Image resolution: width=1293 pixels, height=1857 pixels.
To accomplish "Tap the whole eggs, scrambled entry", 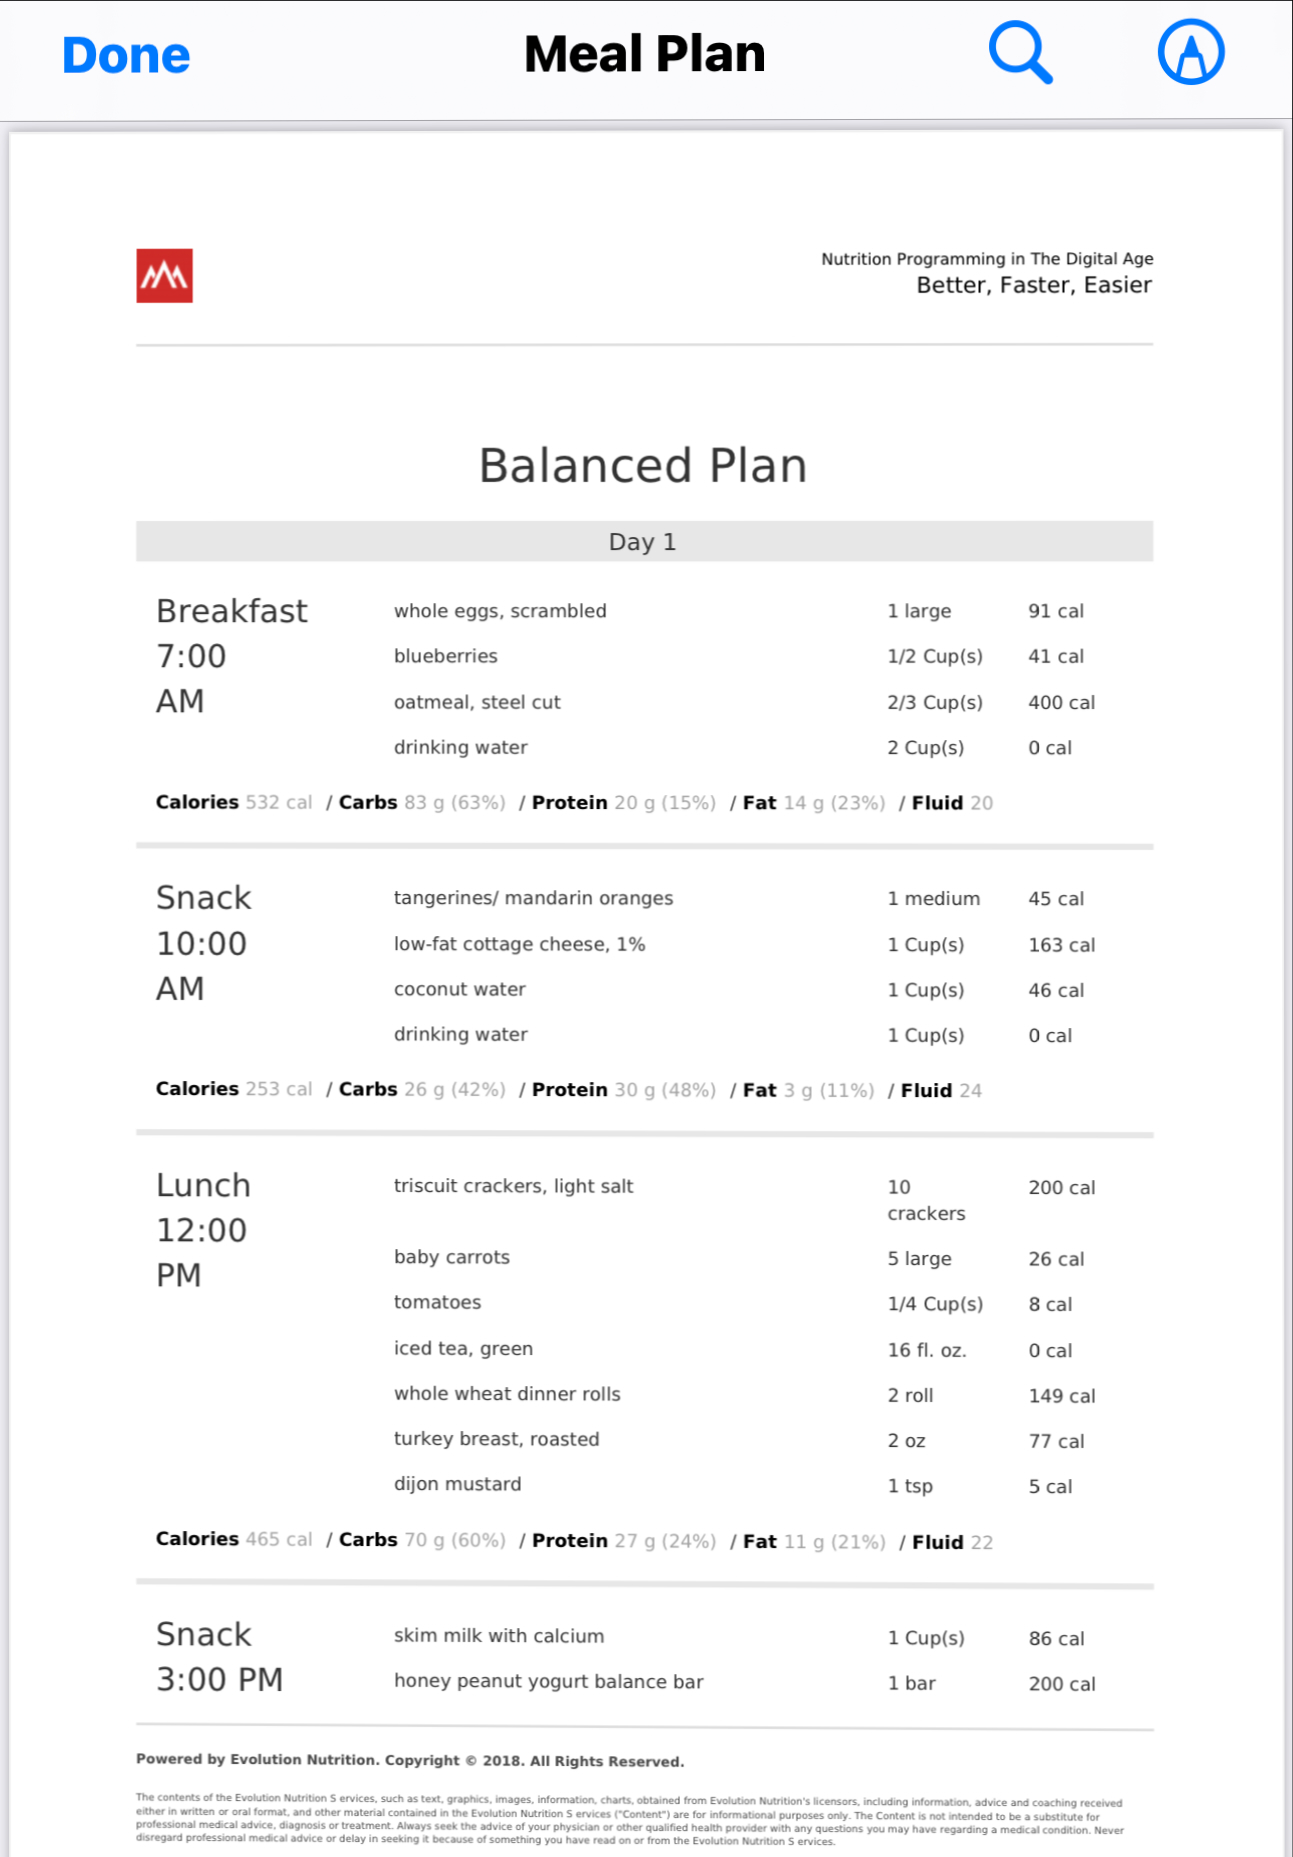I will 500,610.
